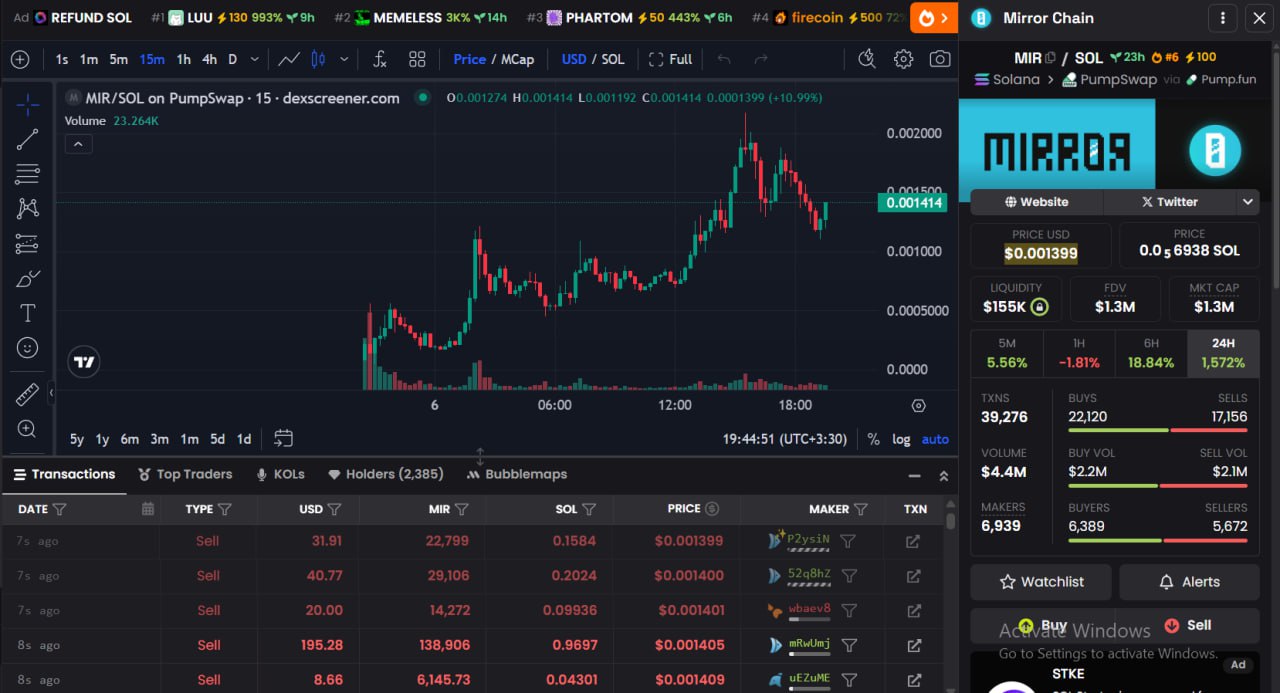The height and width of the screenshot is (693, 1280).
Task: Open the Mirror Chain Twitter link
Action: tap(1169, 202)
